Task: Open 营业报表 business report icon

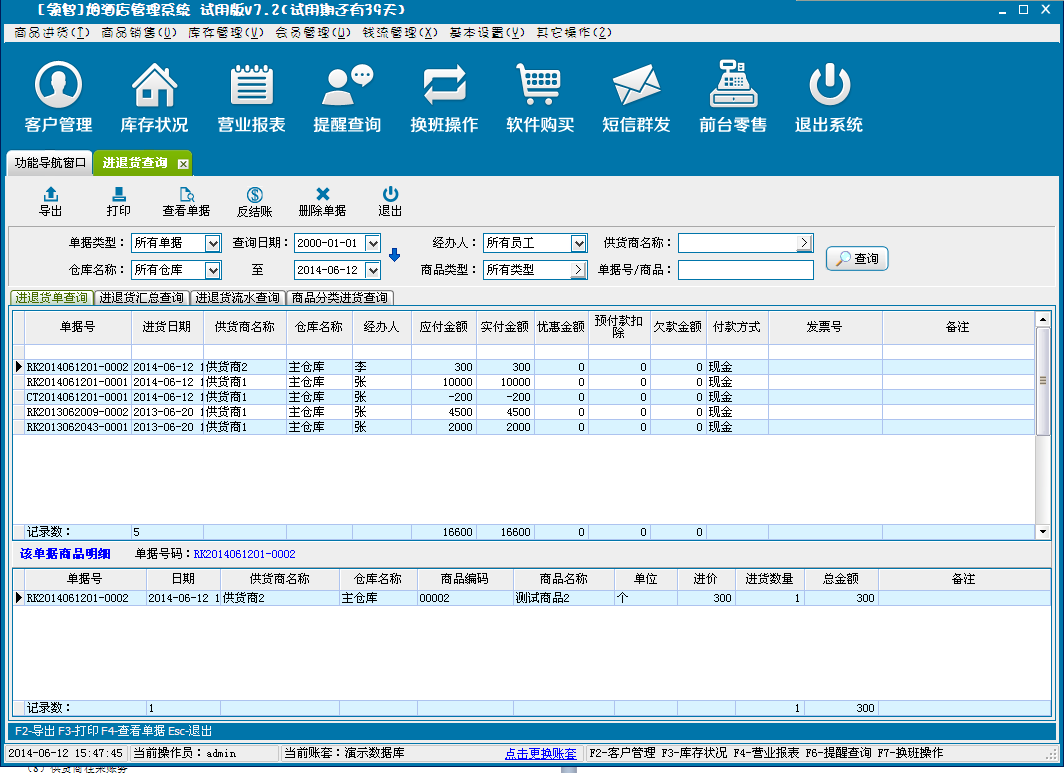Action: pos(252,87)
